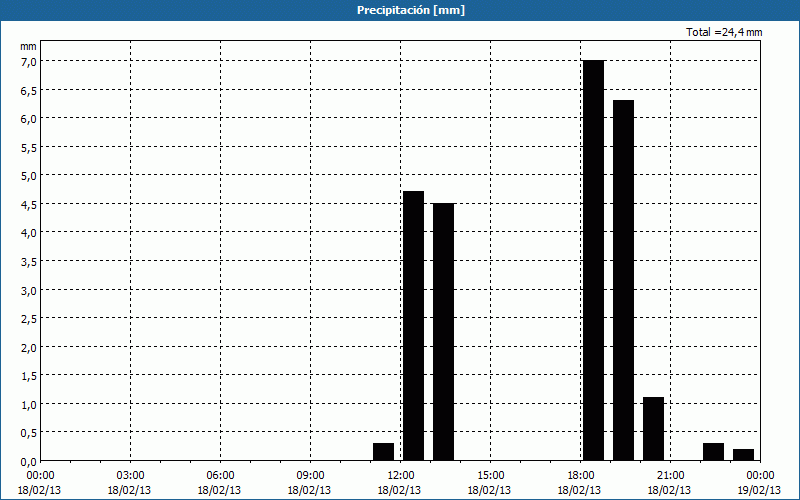Select the 4,5 mm bar after 13:00
This screenshot has height=500, width=800.
(443, 332)
